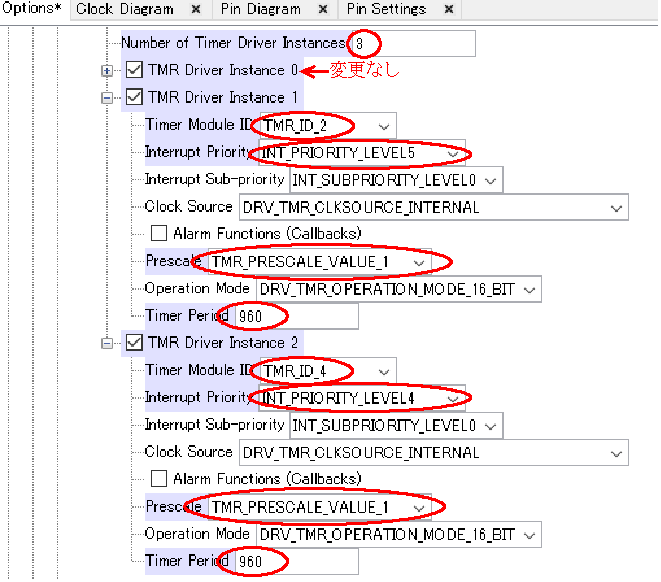Enable Alarm Functions for Instance 1
Viewport: 661px width, 582px height.
tap(158, 234)
